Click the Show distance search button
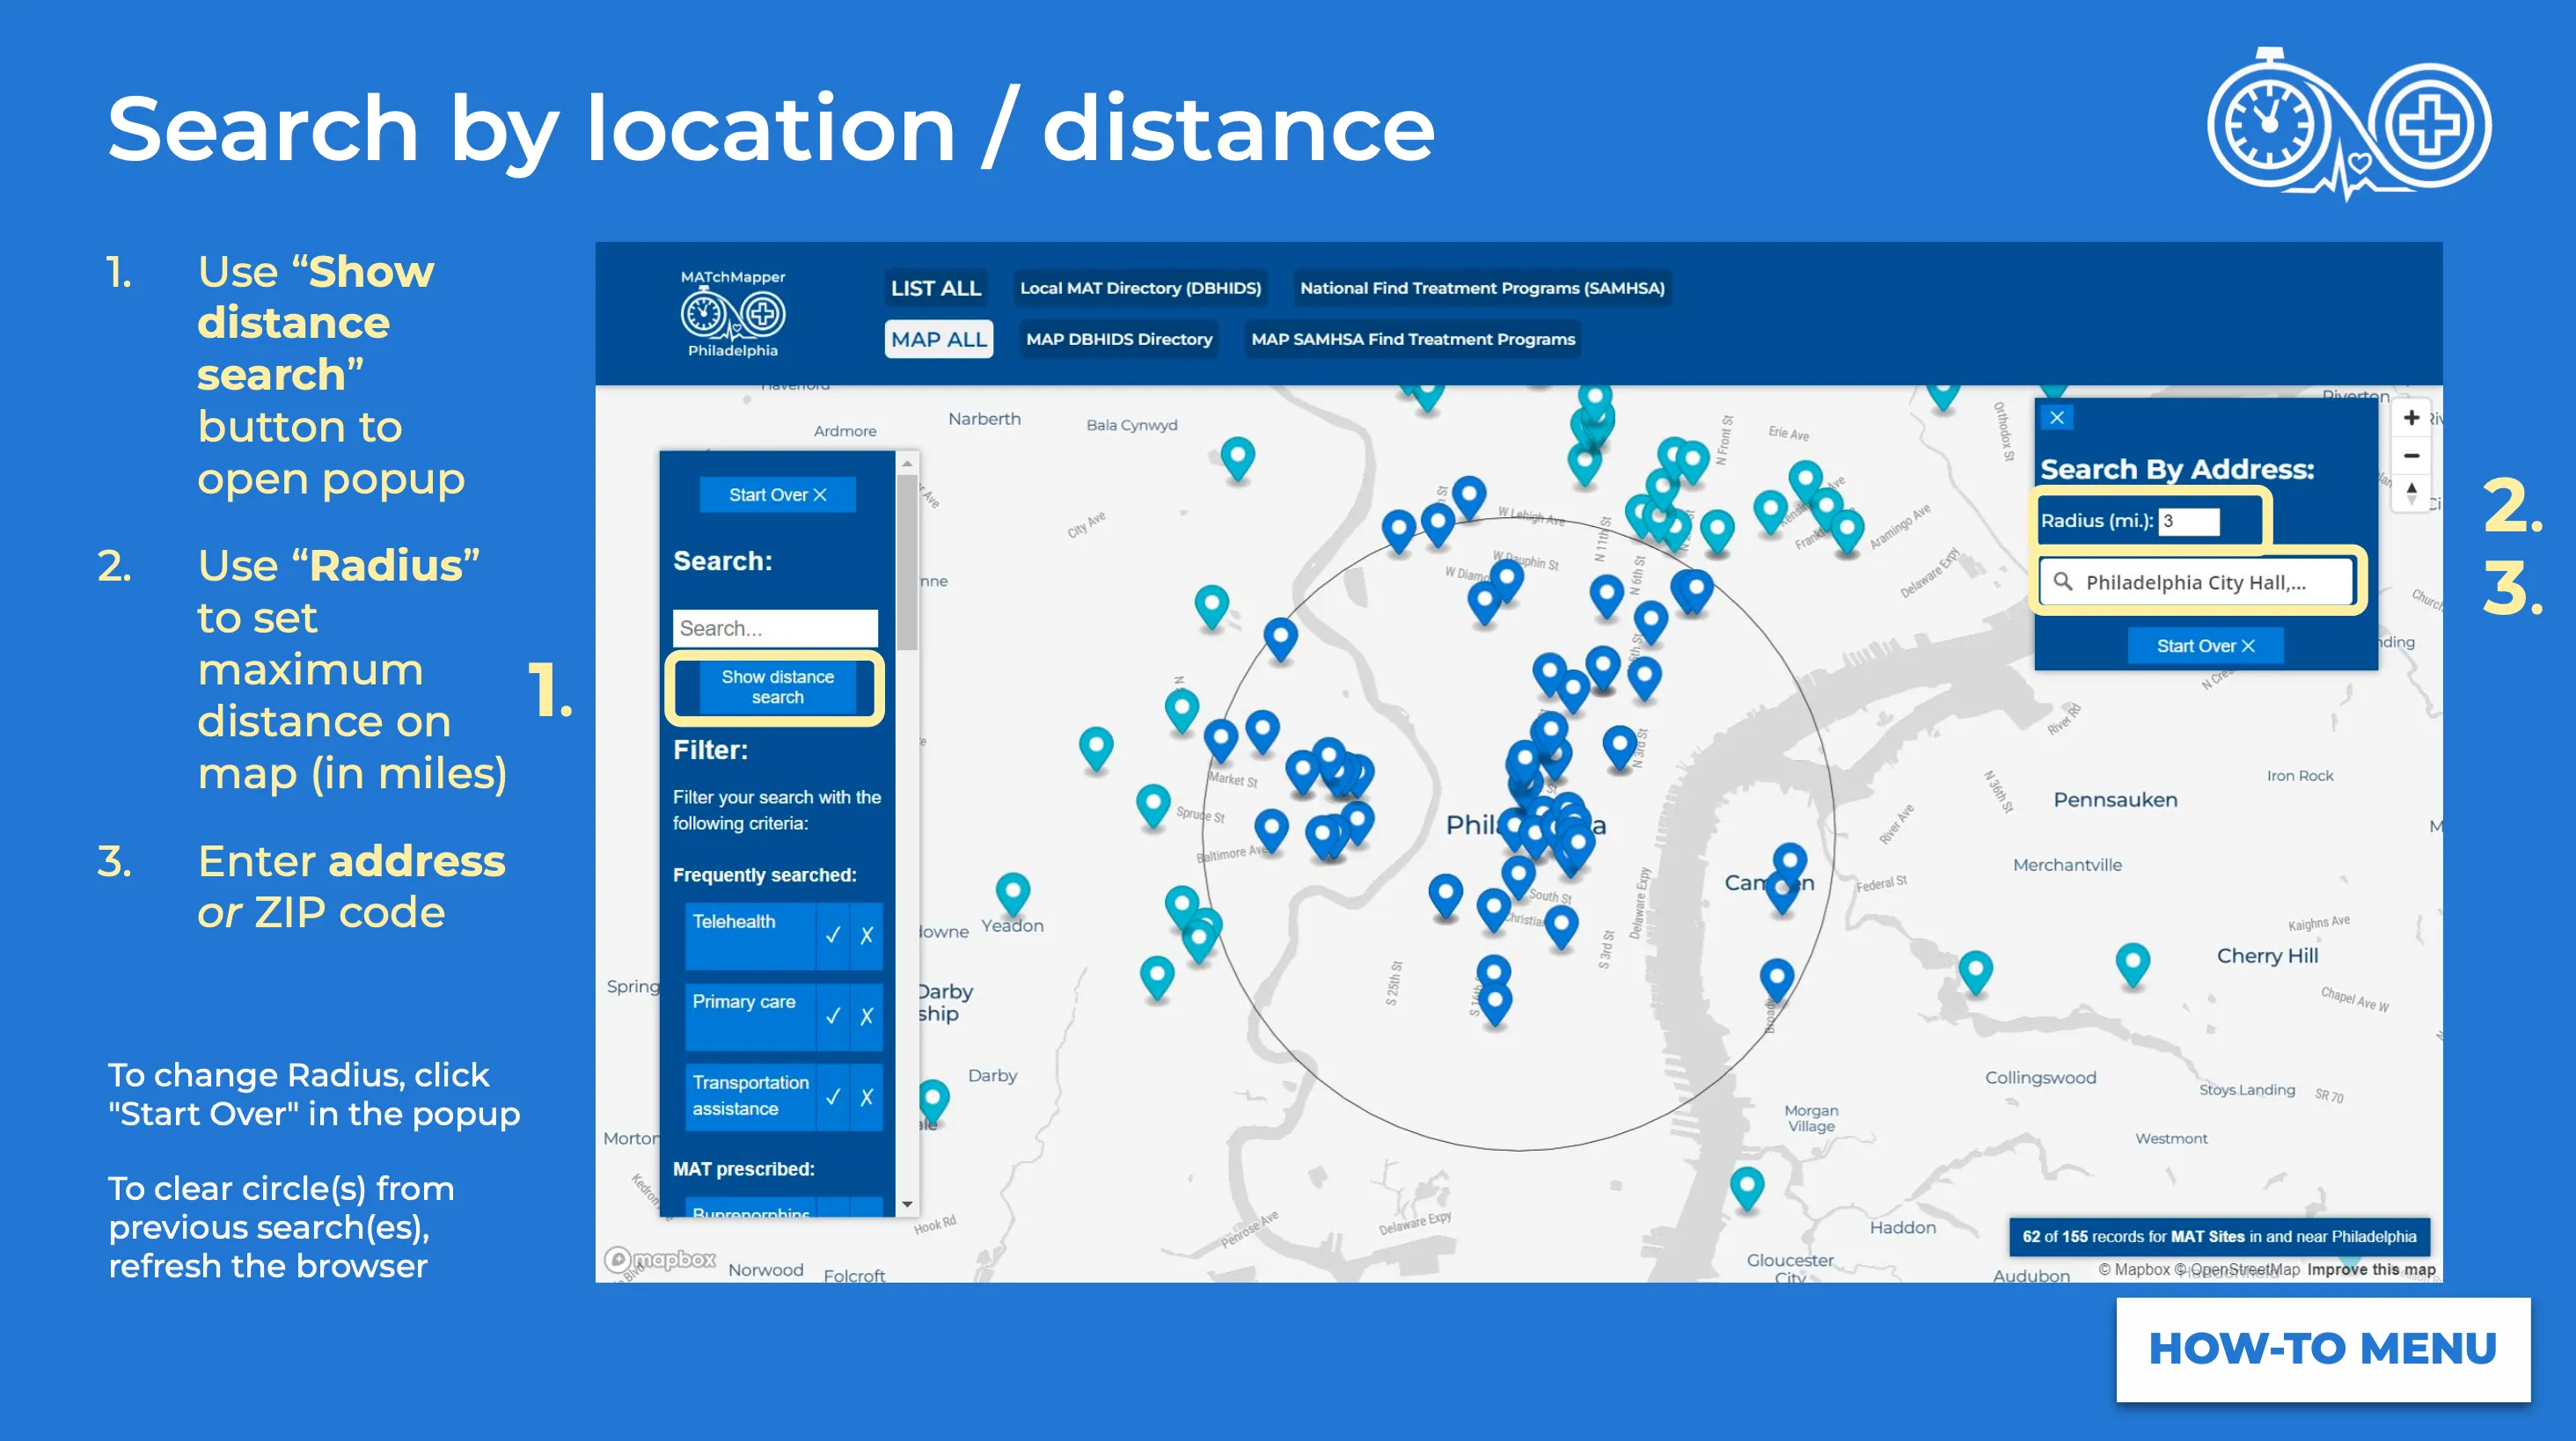Screen dimensions: 2576x1441 pos(777,687)
